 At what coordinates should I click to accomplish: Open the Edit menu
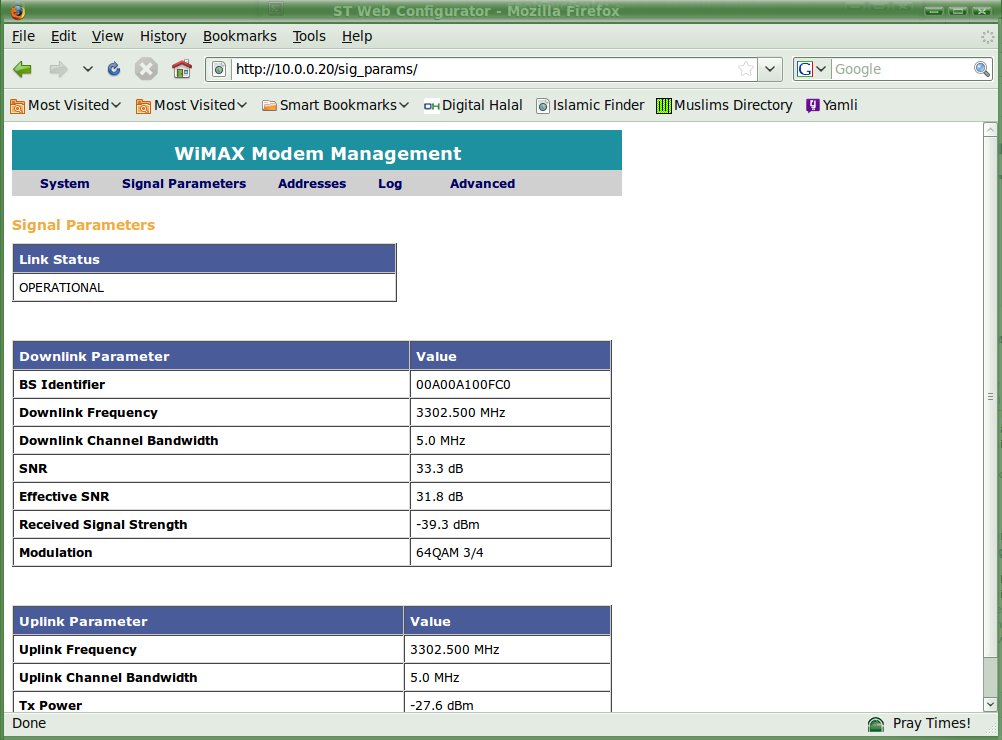pos(63,36)
